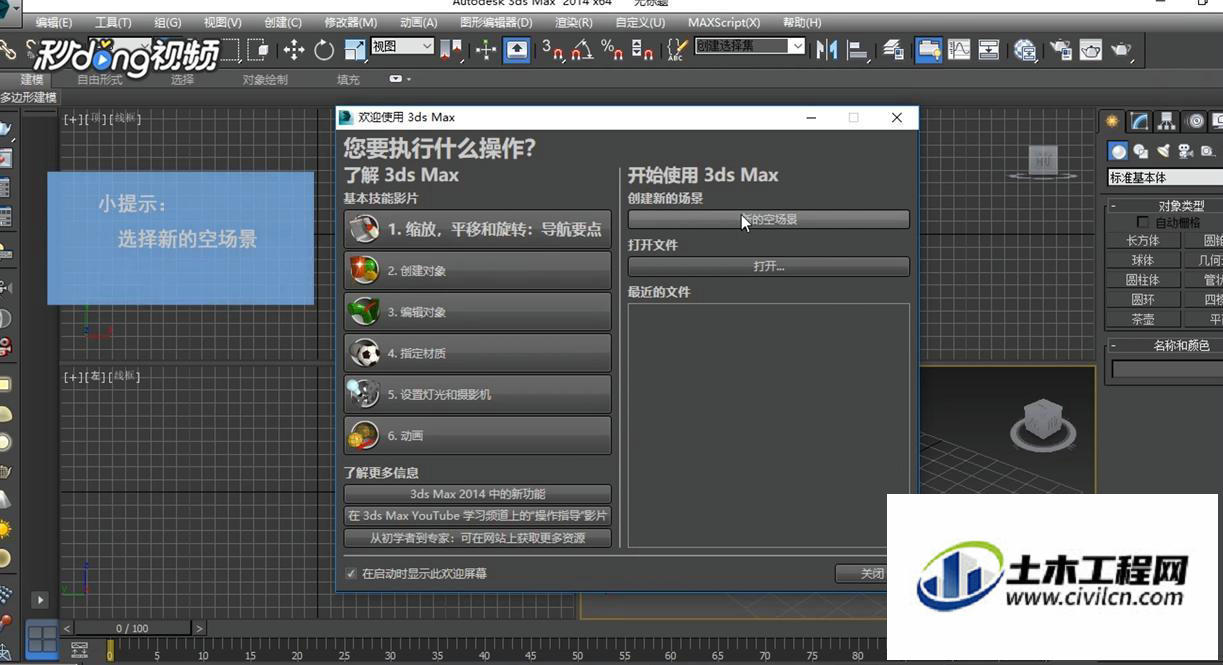Click the 球体 object type button
1223x665 pixels.
click(1143, 260)
